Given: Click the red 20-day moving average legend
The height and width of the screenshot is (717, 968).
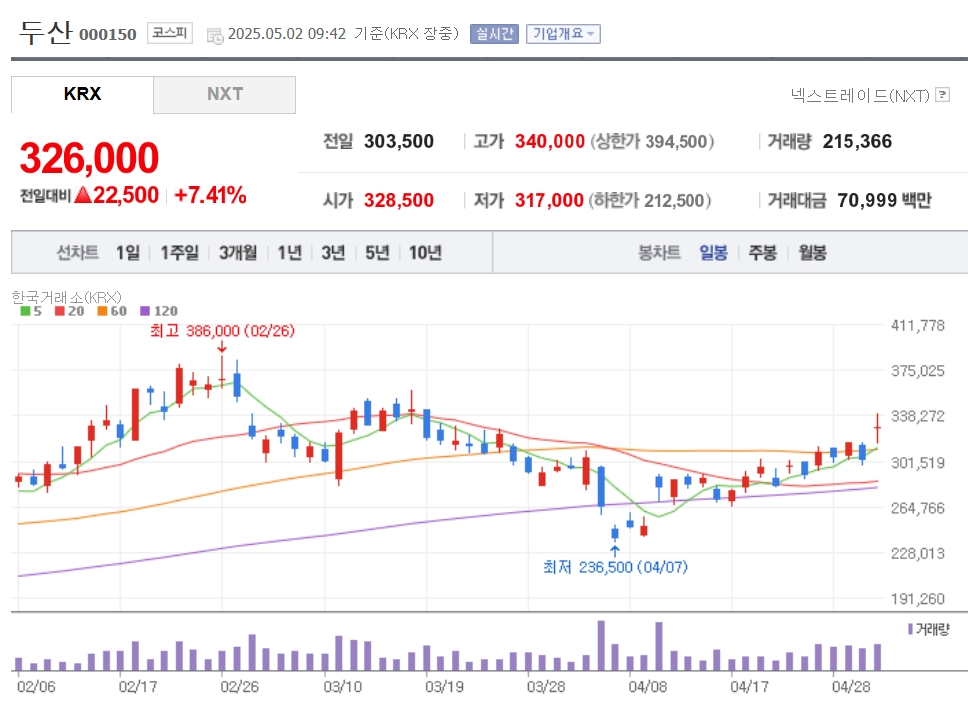Looking at the screenshot, I should [x=69, y=311].
